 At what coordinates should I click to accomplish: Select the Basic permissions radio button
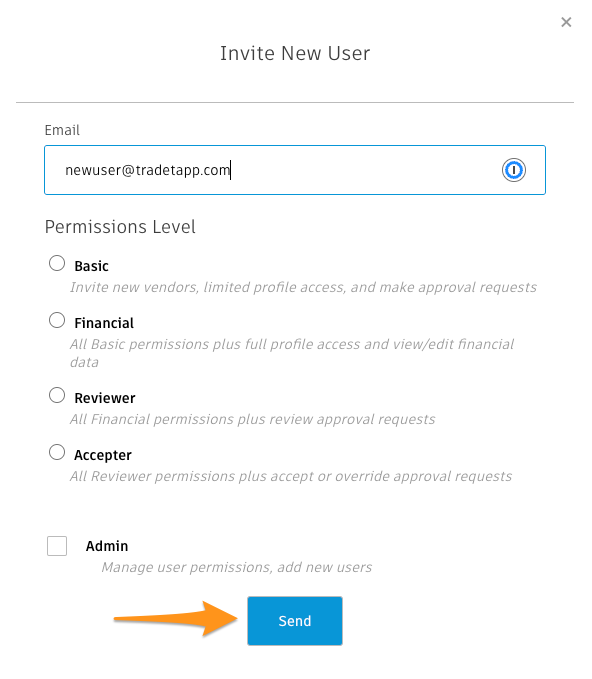(x=57, y=263)
